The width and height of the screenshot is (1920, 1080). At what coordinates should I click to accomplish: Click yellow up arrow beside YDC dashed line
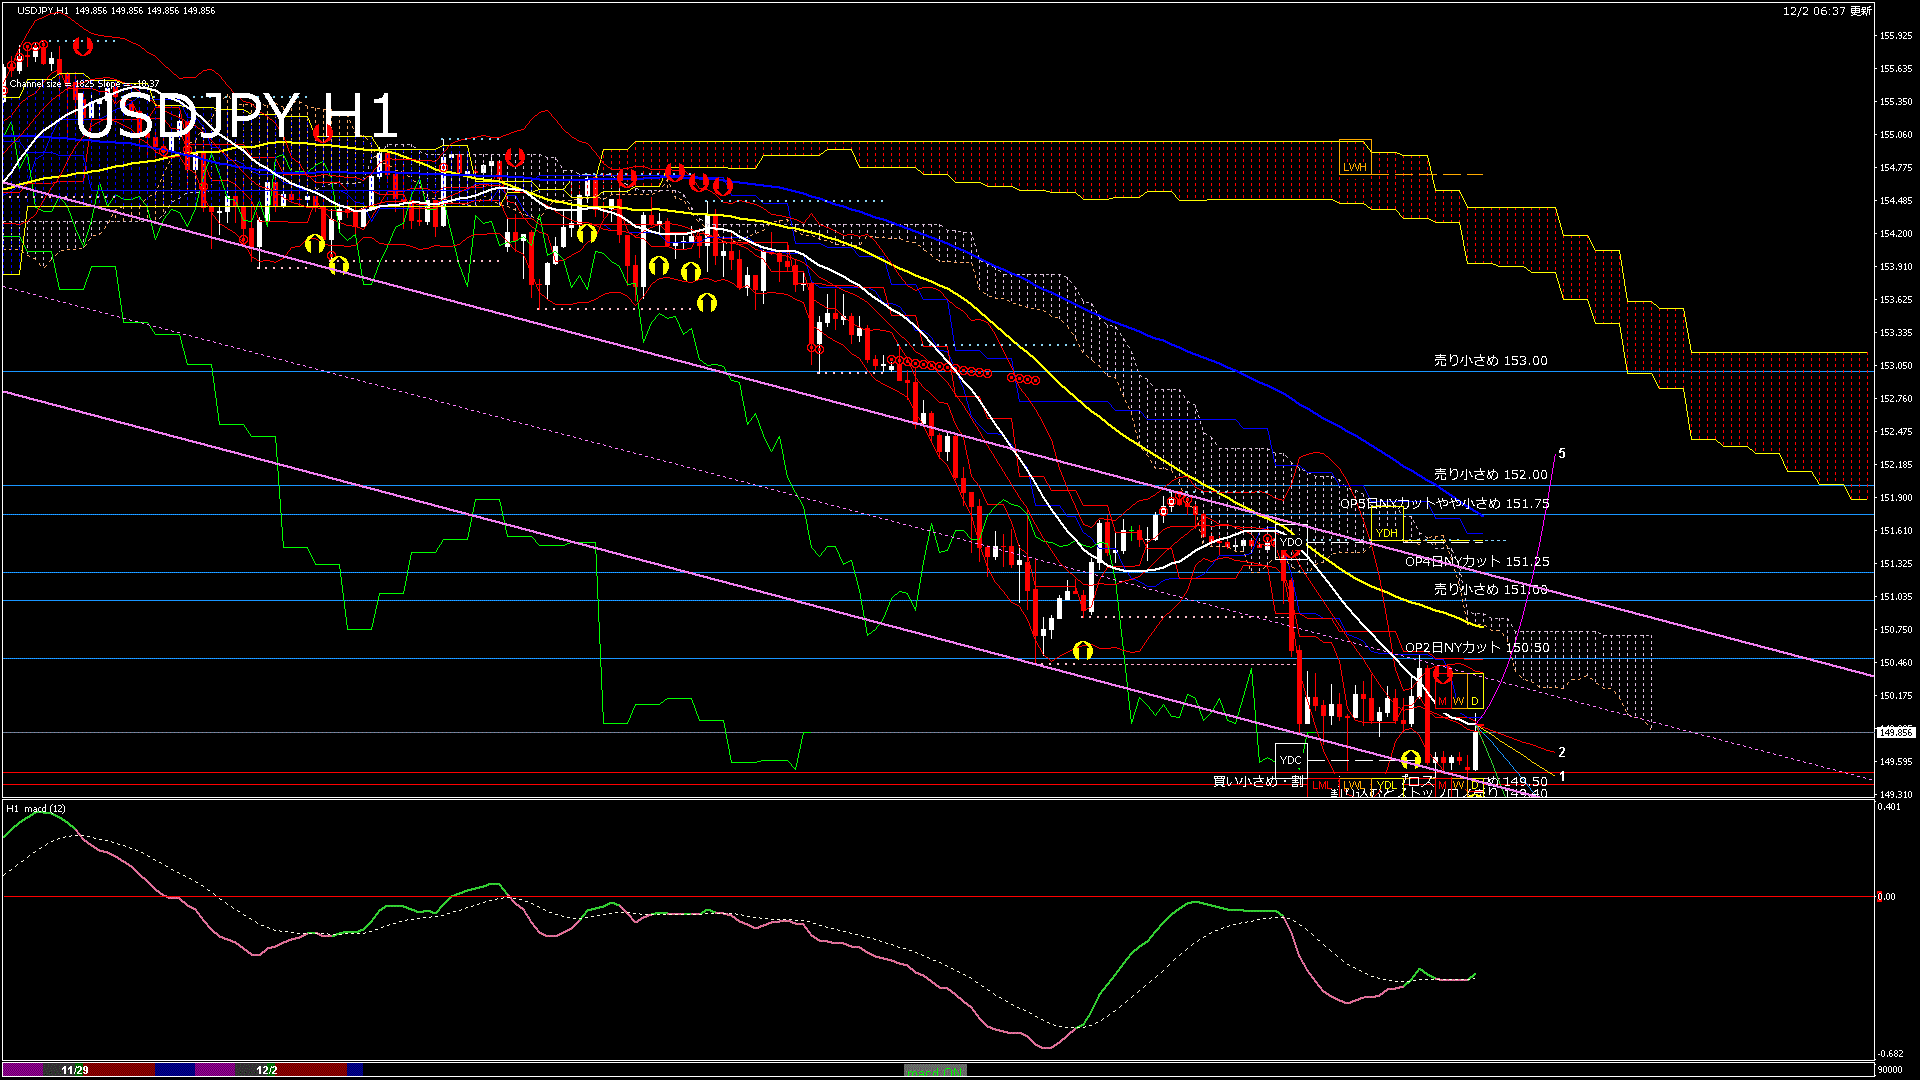pyautogui.click(x=1410, y=760)
